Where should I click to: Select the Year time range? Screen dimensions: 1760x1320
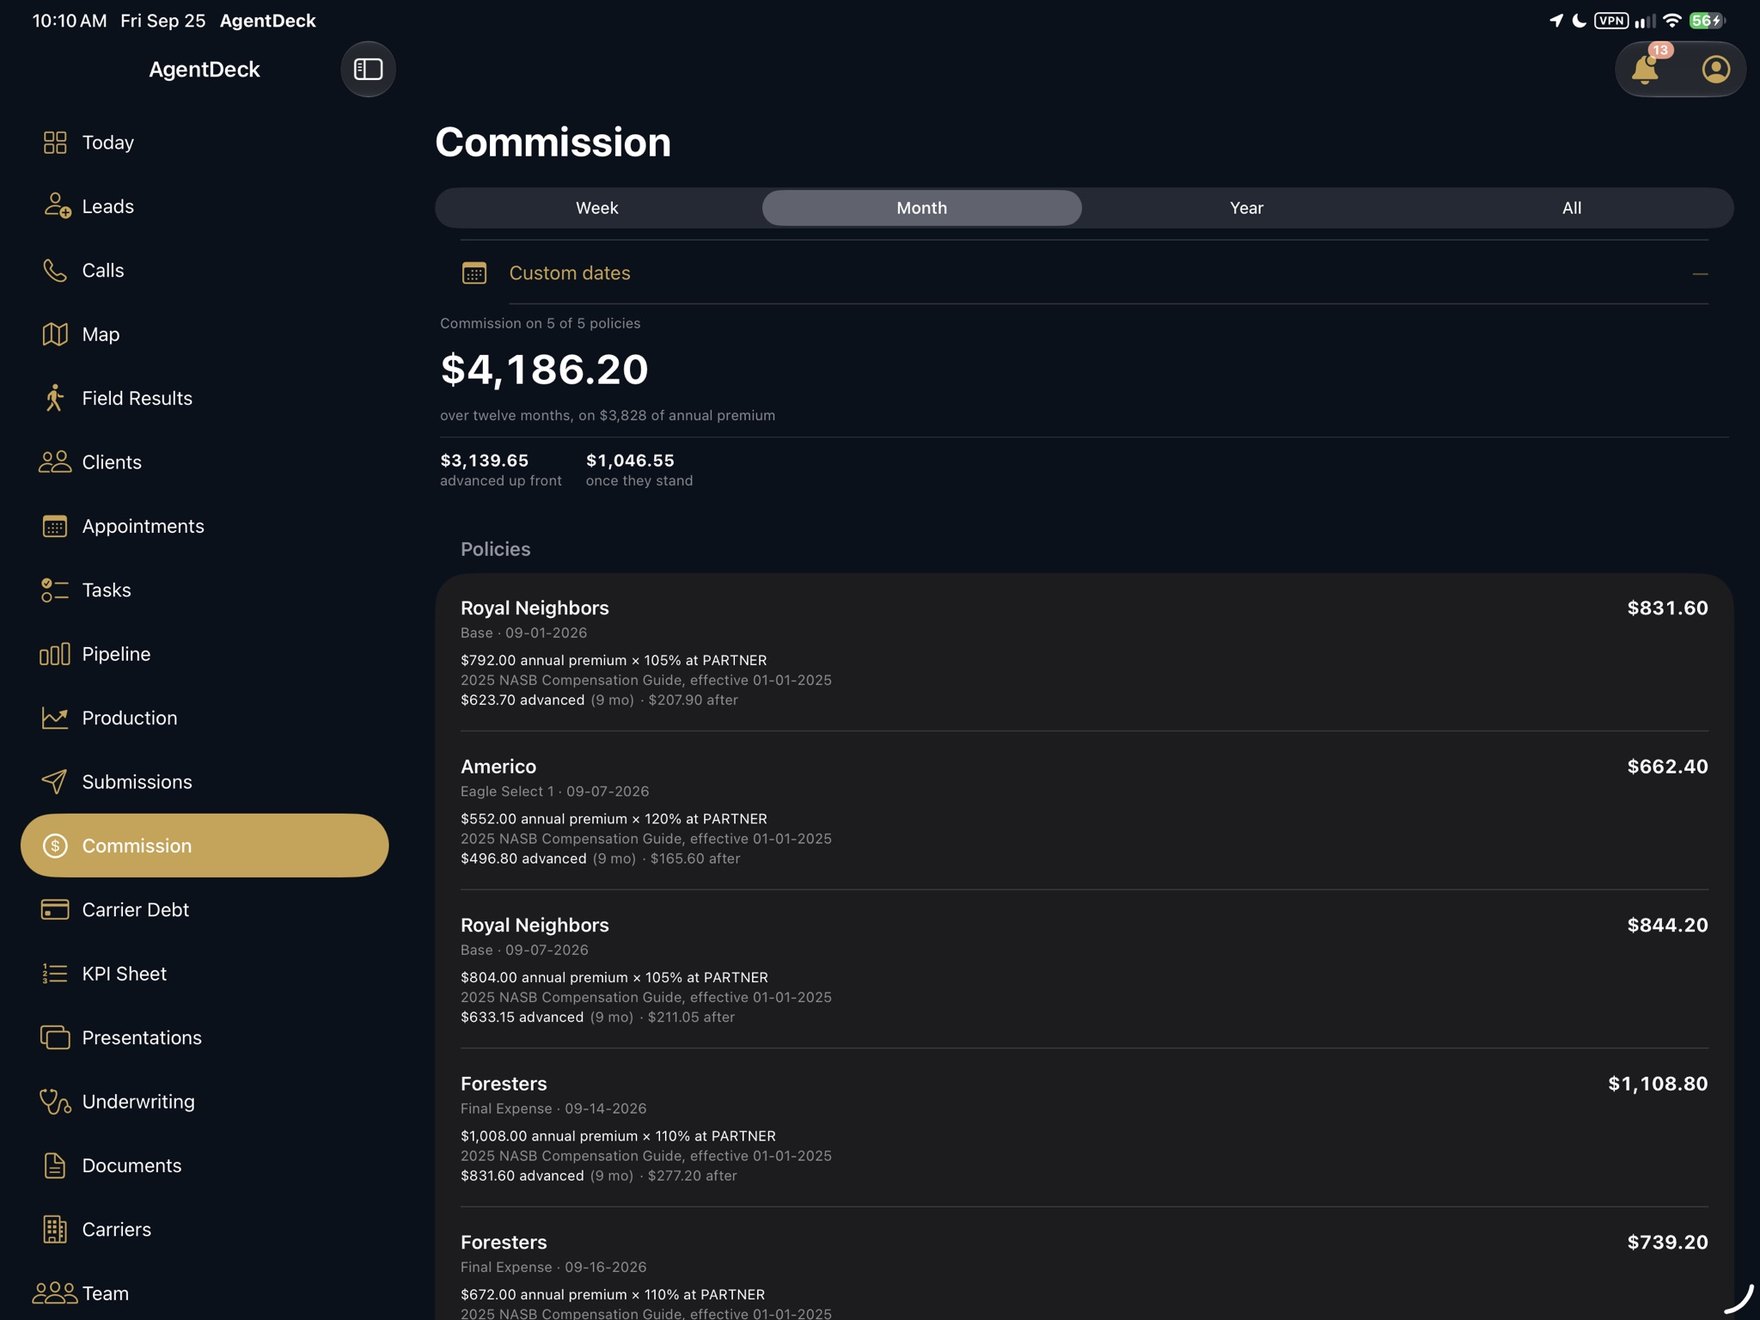(x=1247, y=208)
